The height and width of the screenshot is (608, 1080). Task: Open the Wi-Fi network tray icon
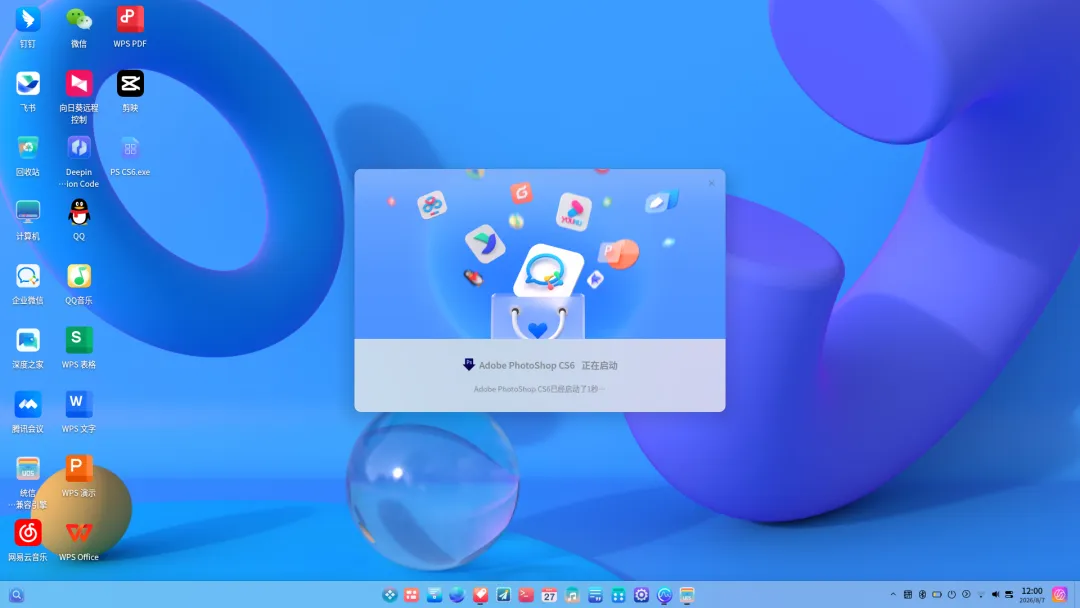[981, 594]
